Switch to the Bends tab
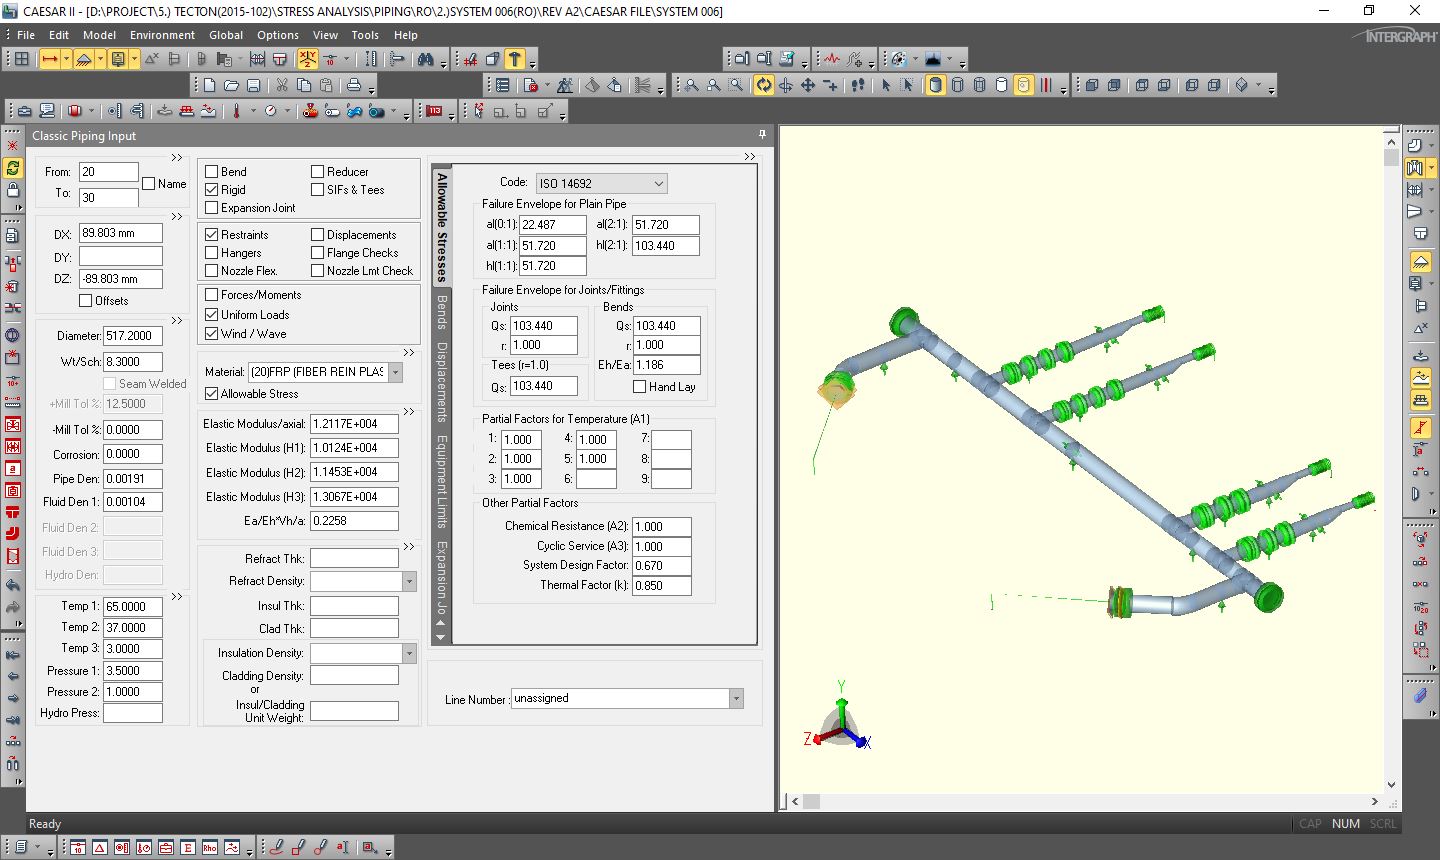 click(440, 315)
